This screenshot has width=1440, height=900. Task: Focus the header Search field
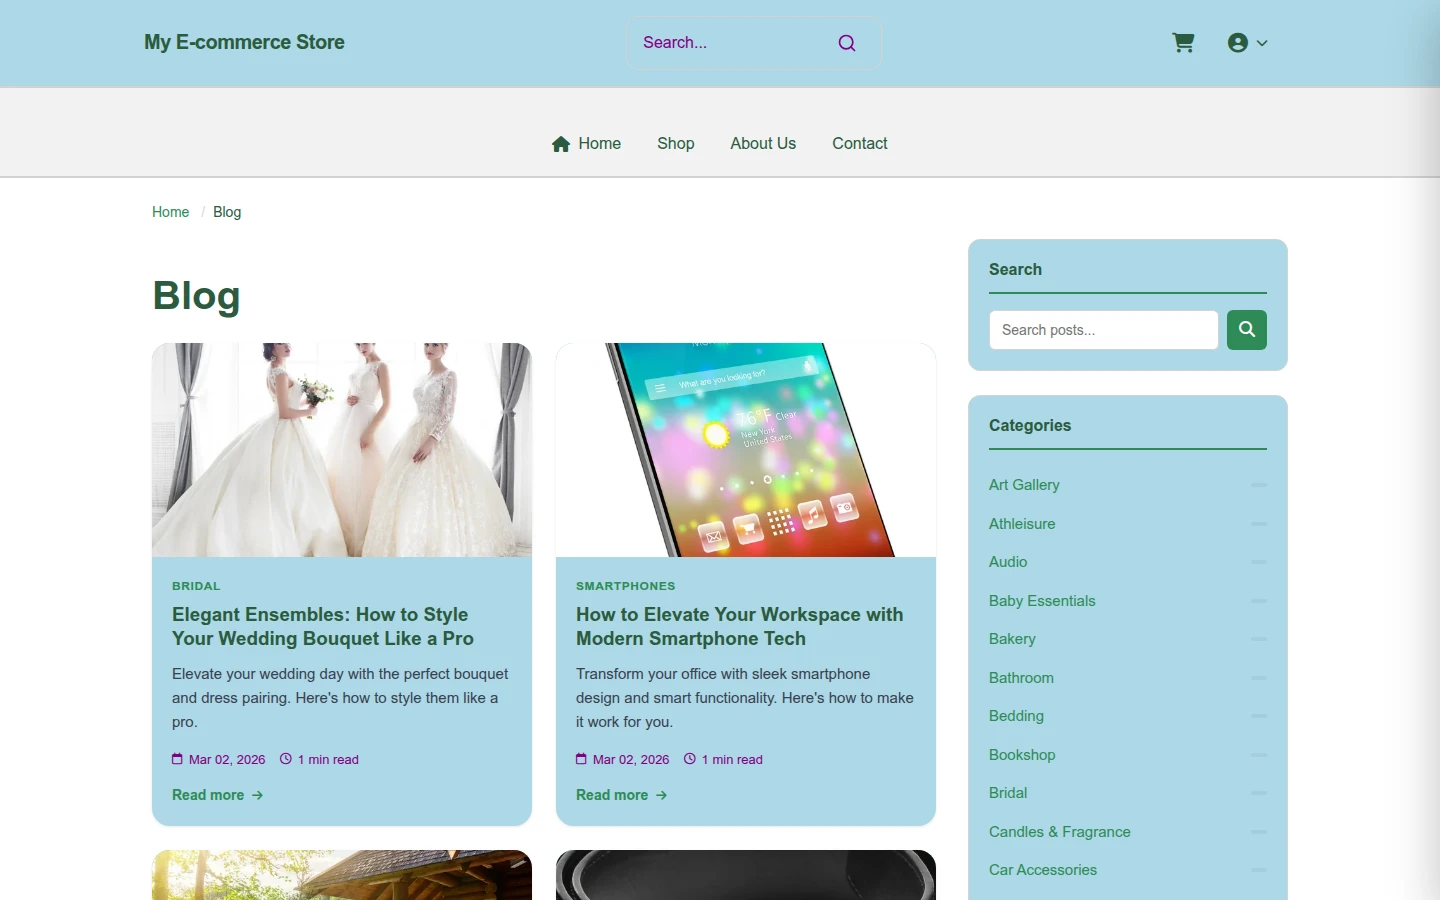(735, 43)
